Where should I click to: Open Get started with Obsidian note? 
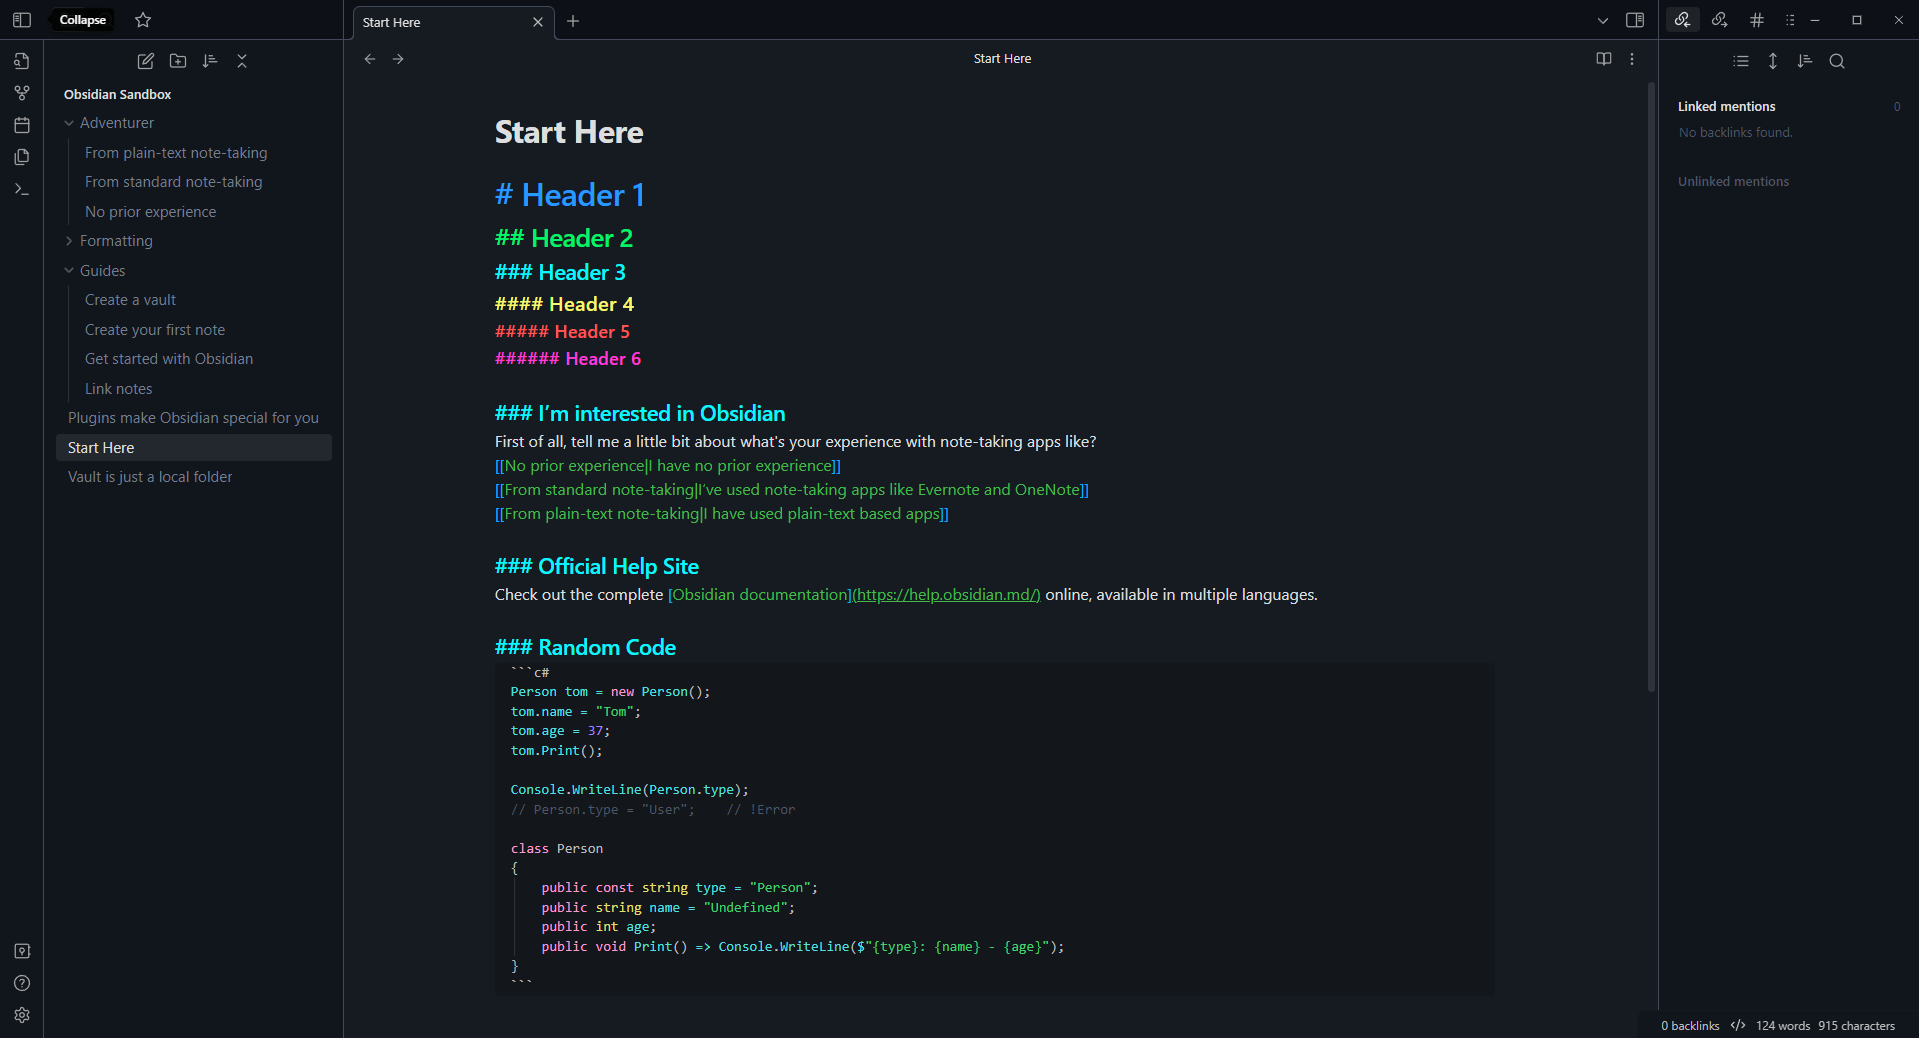pos(169,359)
